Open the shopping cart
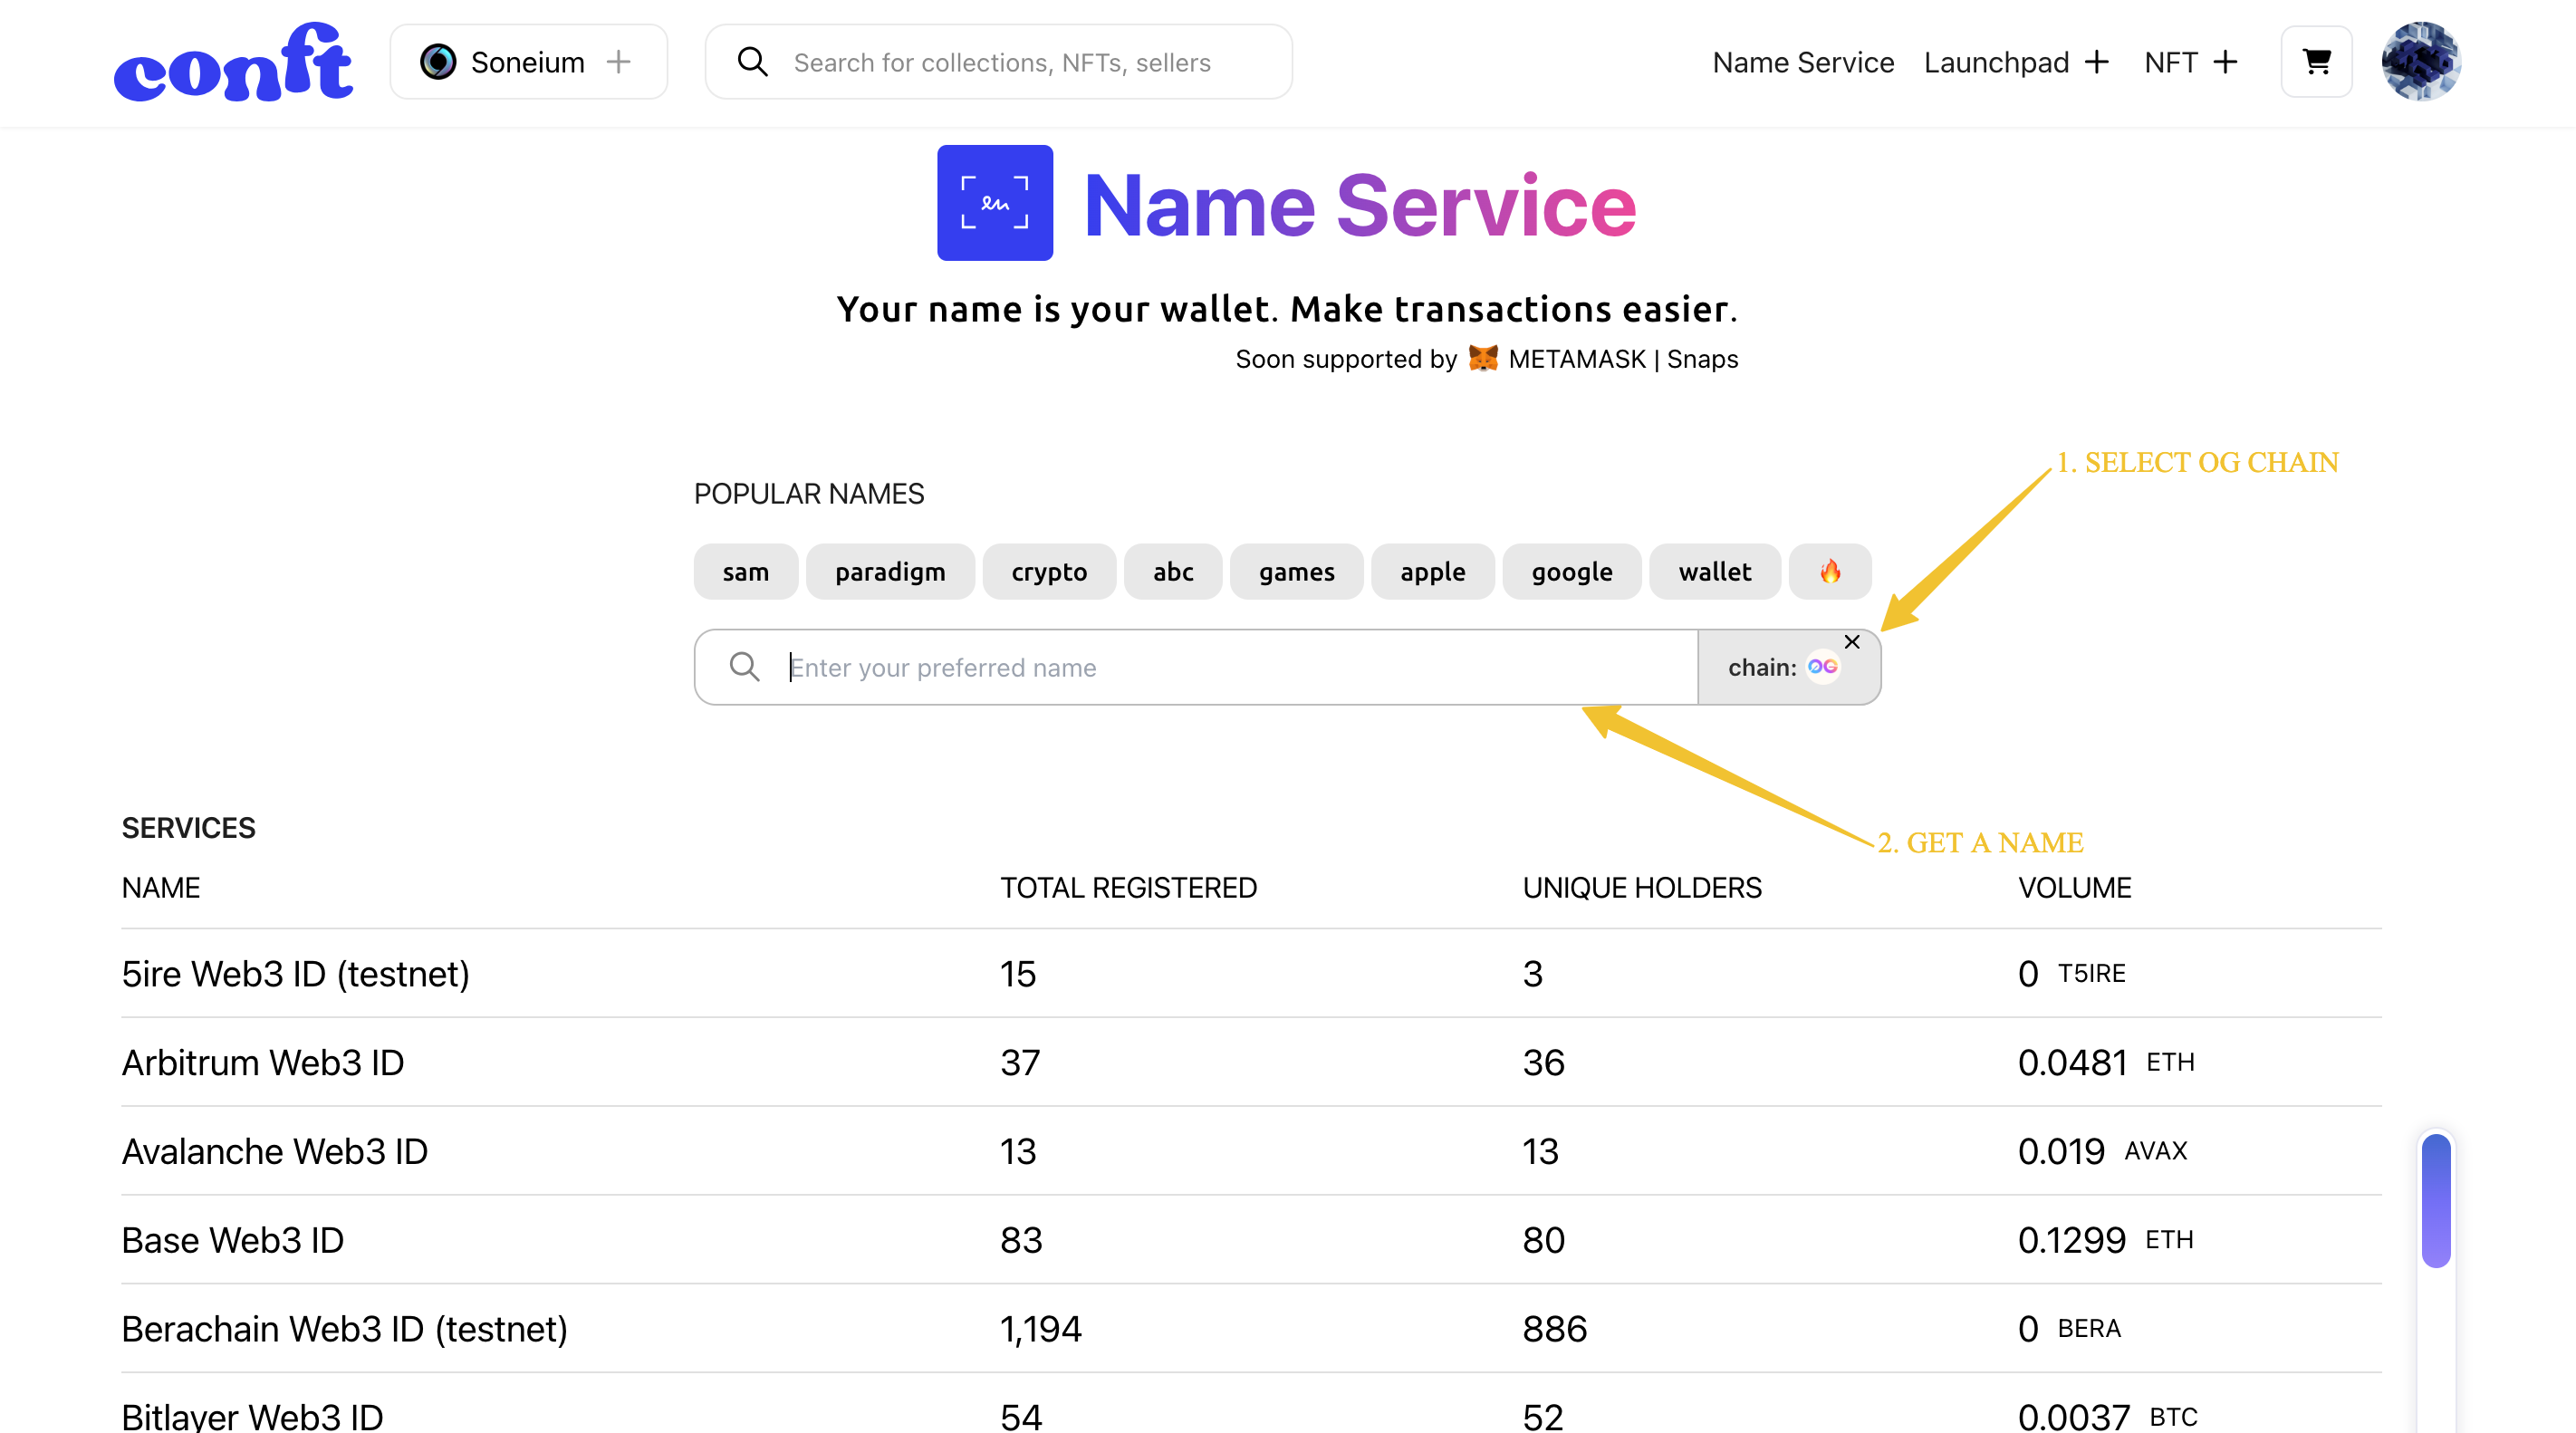The image size is (2576, 1433). [2316, 62]
